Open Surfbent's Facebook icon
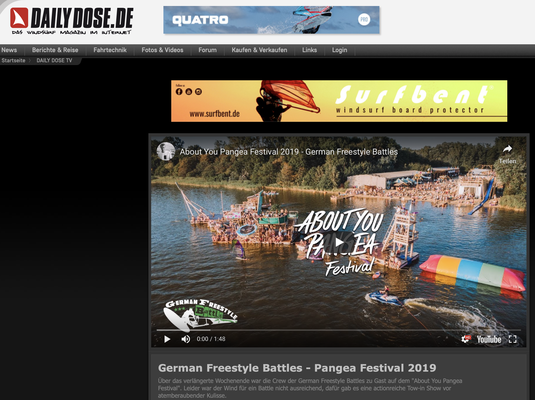Viewport: 535px width, 400px height. 179,91
